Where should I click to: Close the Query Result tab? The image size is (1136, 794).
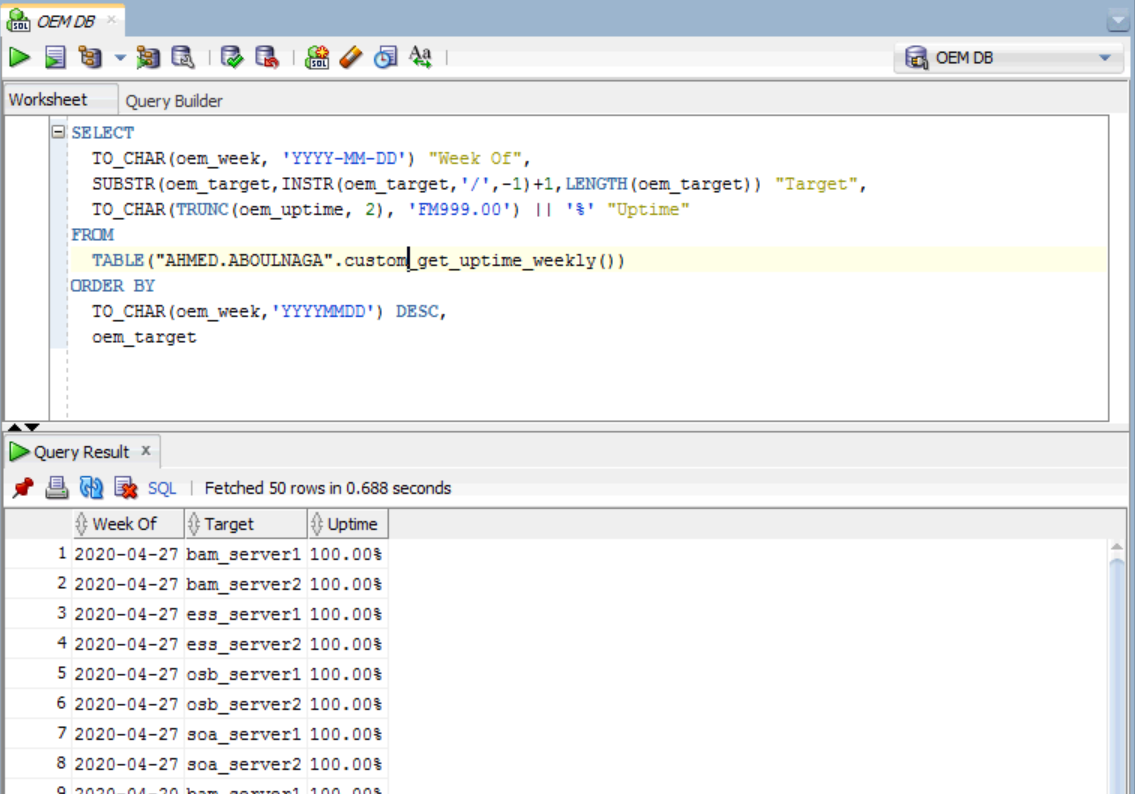coord(145,451)
